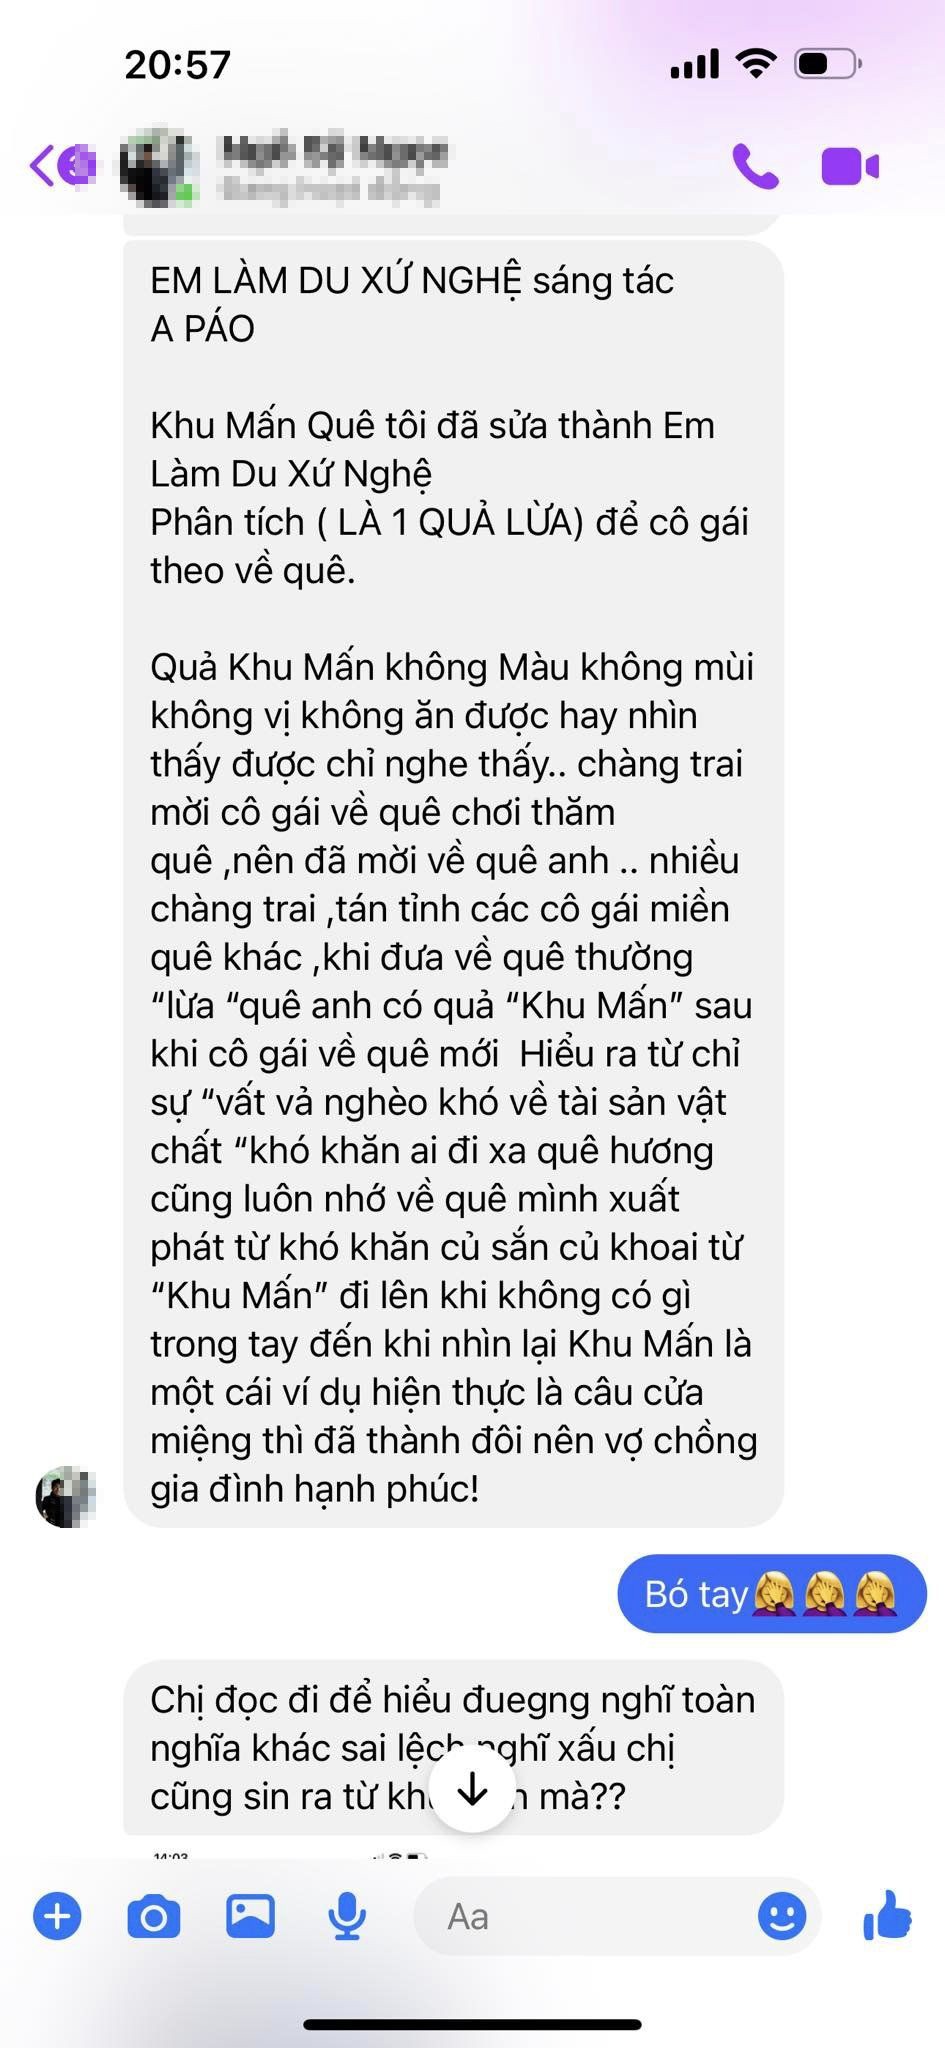Open the blurred contact name header
The image size is (945, 2048).
[x=334, y=168]
